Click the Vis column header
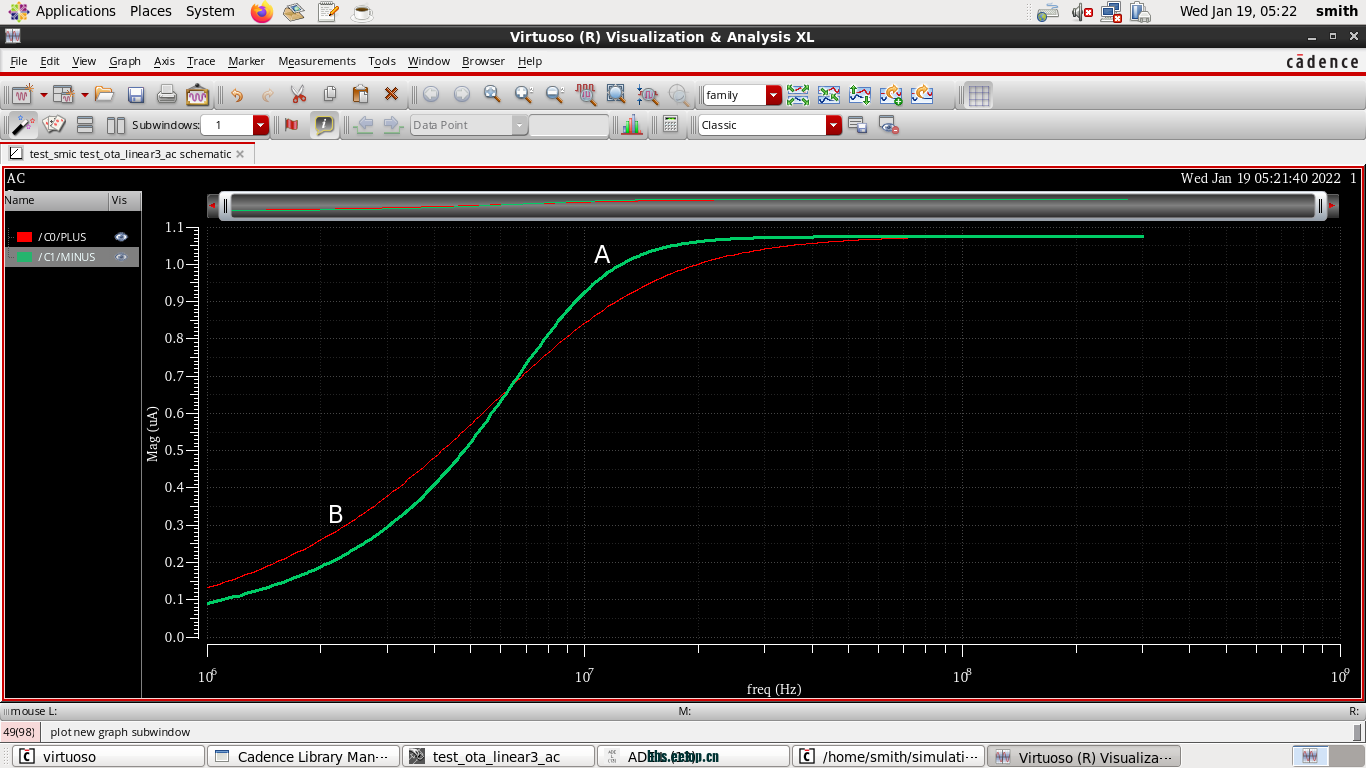The height and width of the screenshot is (768, 1366). pos(124,200)
